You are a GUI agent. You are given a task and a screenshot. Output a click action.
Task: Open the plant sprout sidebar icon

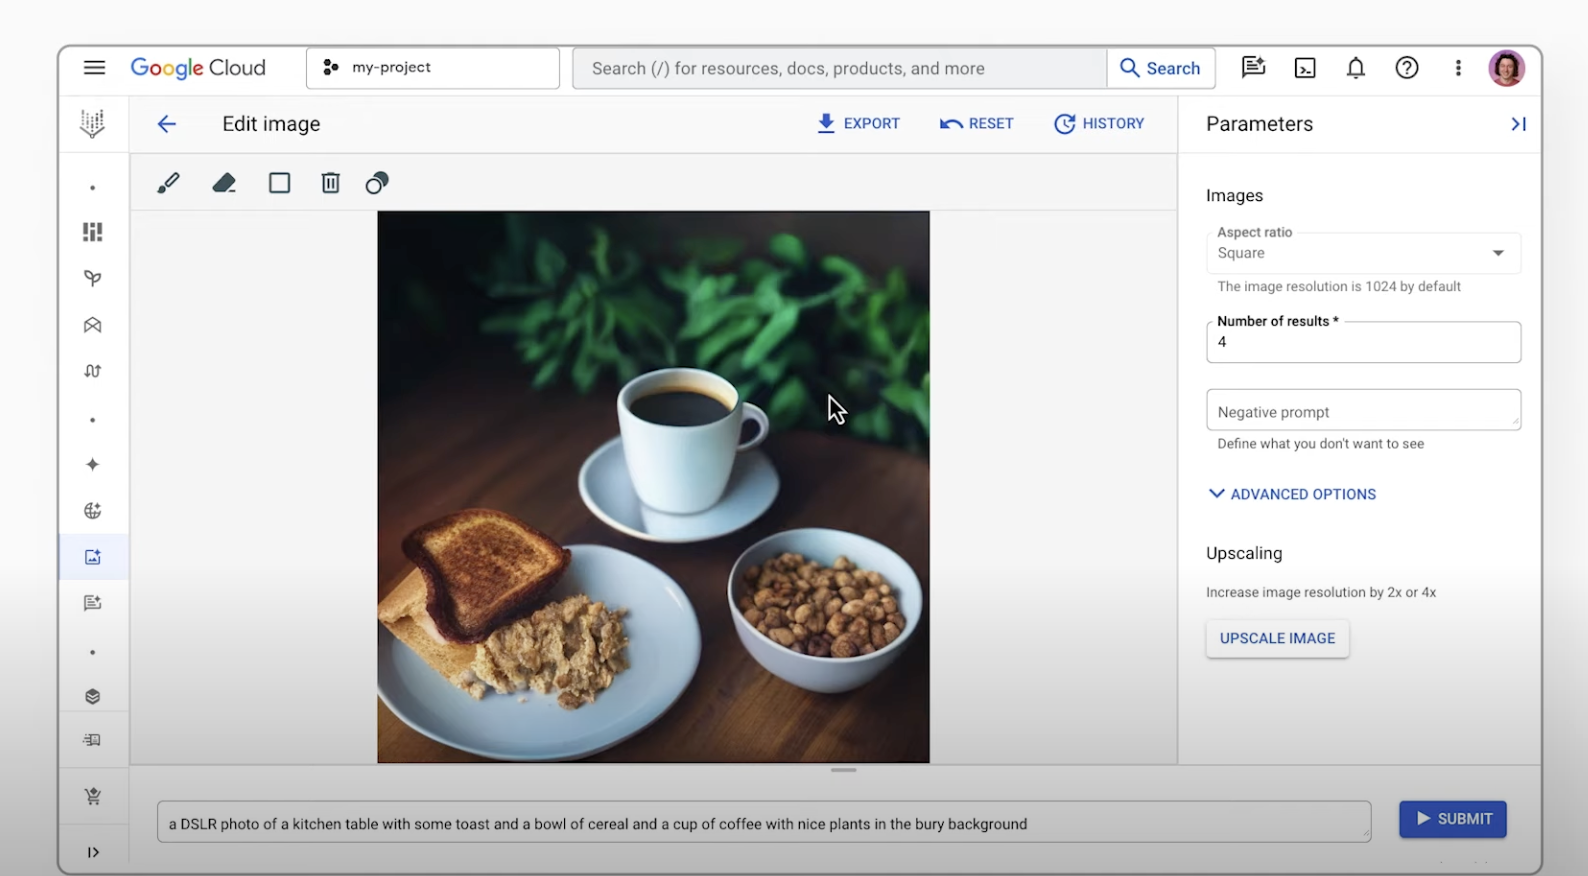[x=93, y=278]
